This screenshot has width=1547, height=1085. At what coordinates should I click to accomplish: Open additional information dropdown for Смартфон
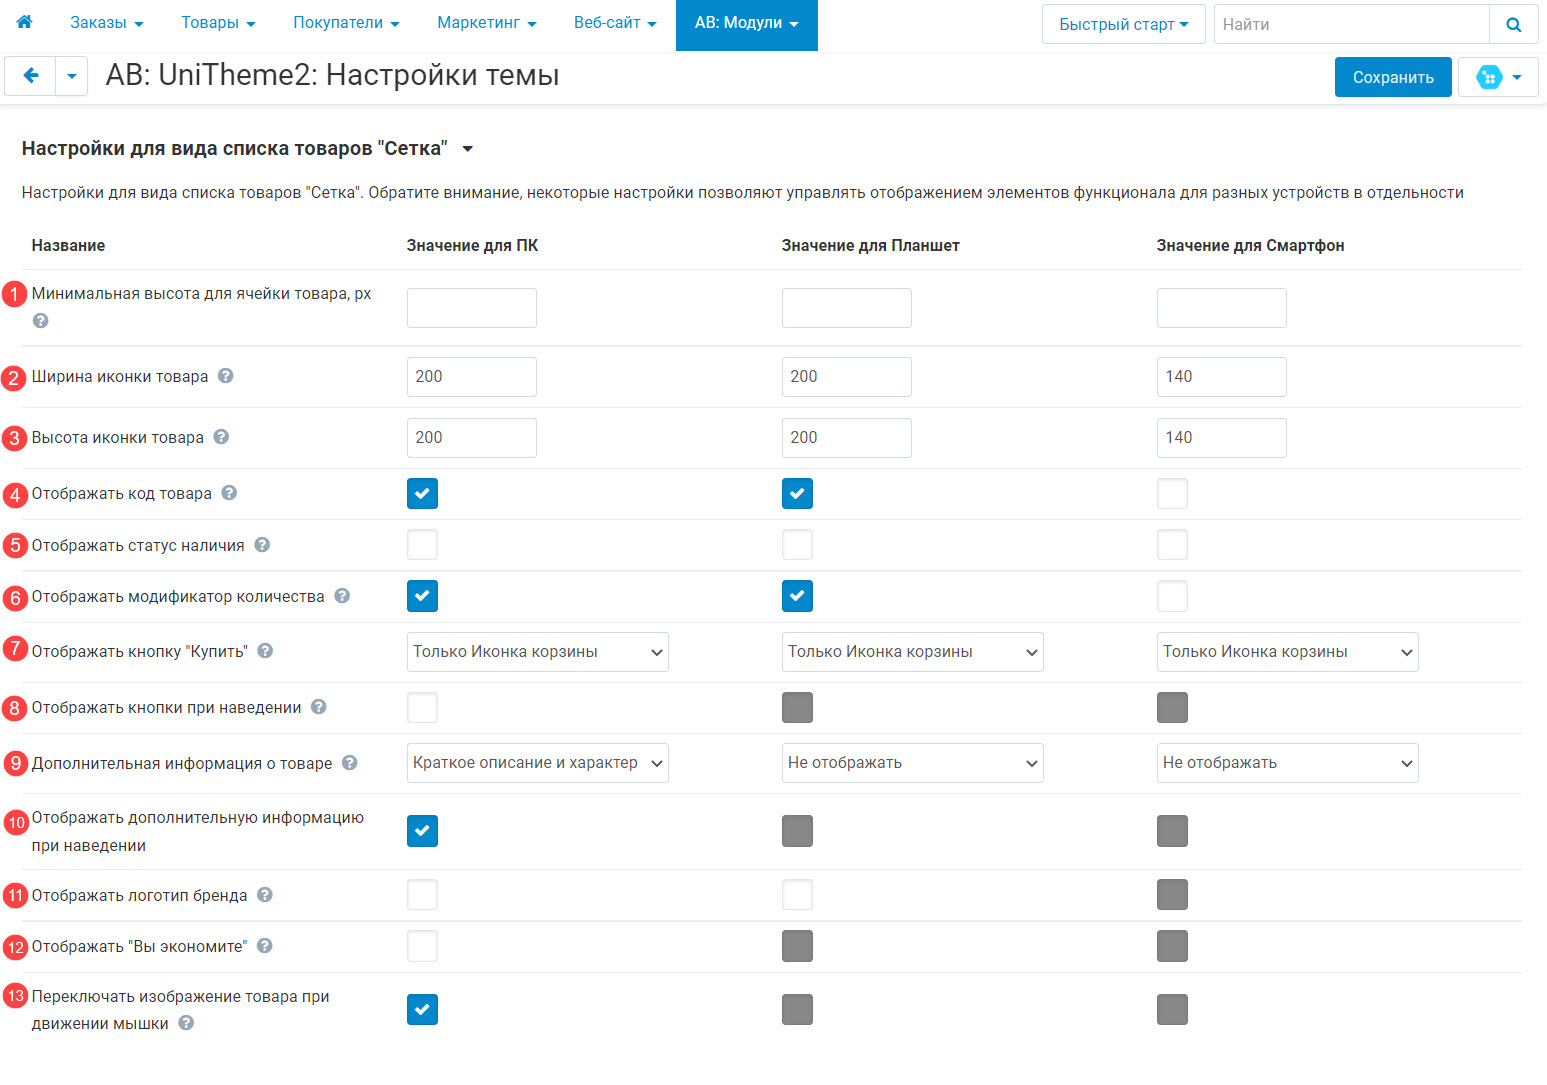(x=1288, y=763)
